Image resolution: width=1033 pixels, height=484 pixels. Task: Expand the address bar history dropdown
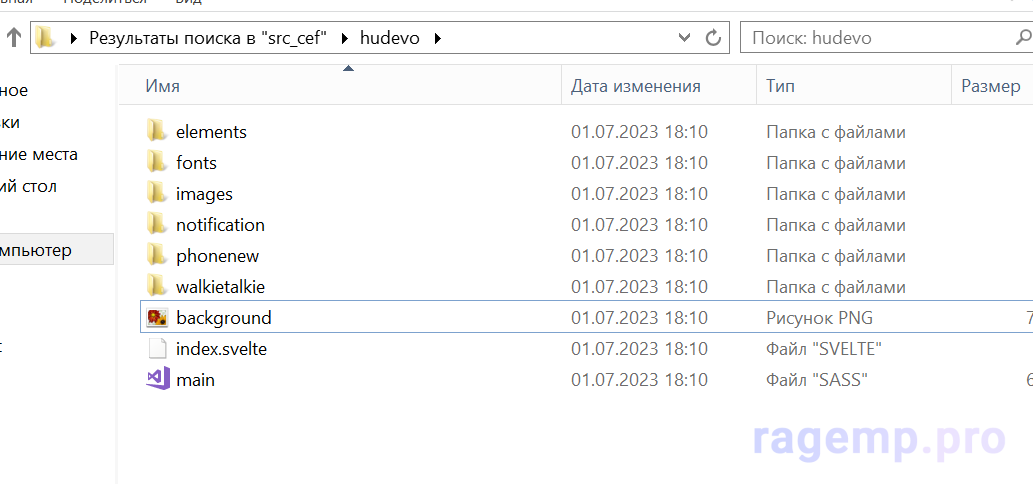point(685,38)
